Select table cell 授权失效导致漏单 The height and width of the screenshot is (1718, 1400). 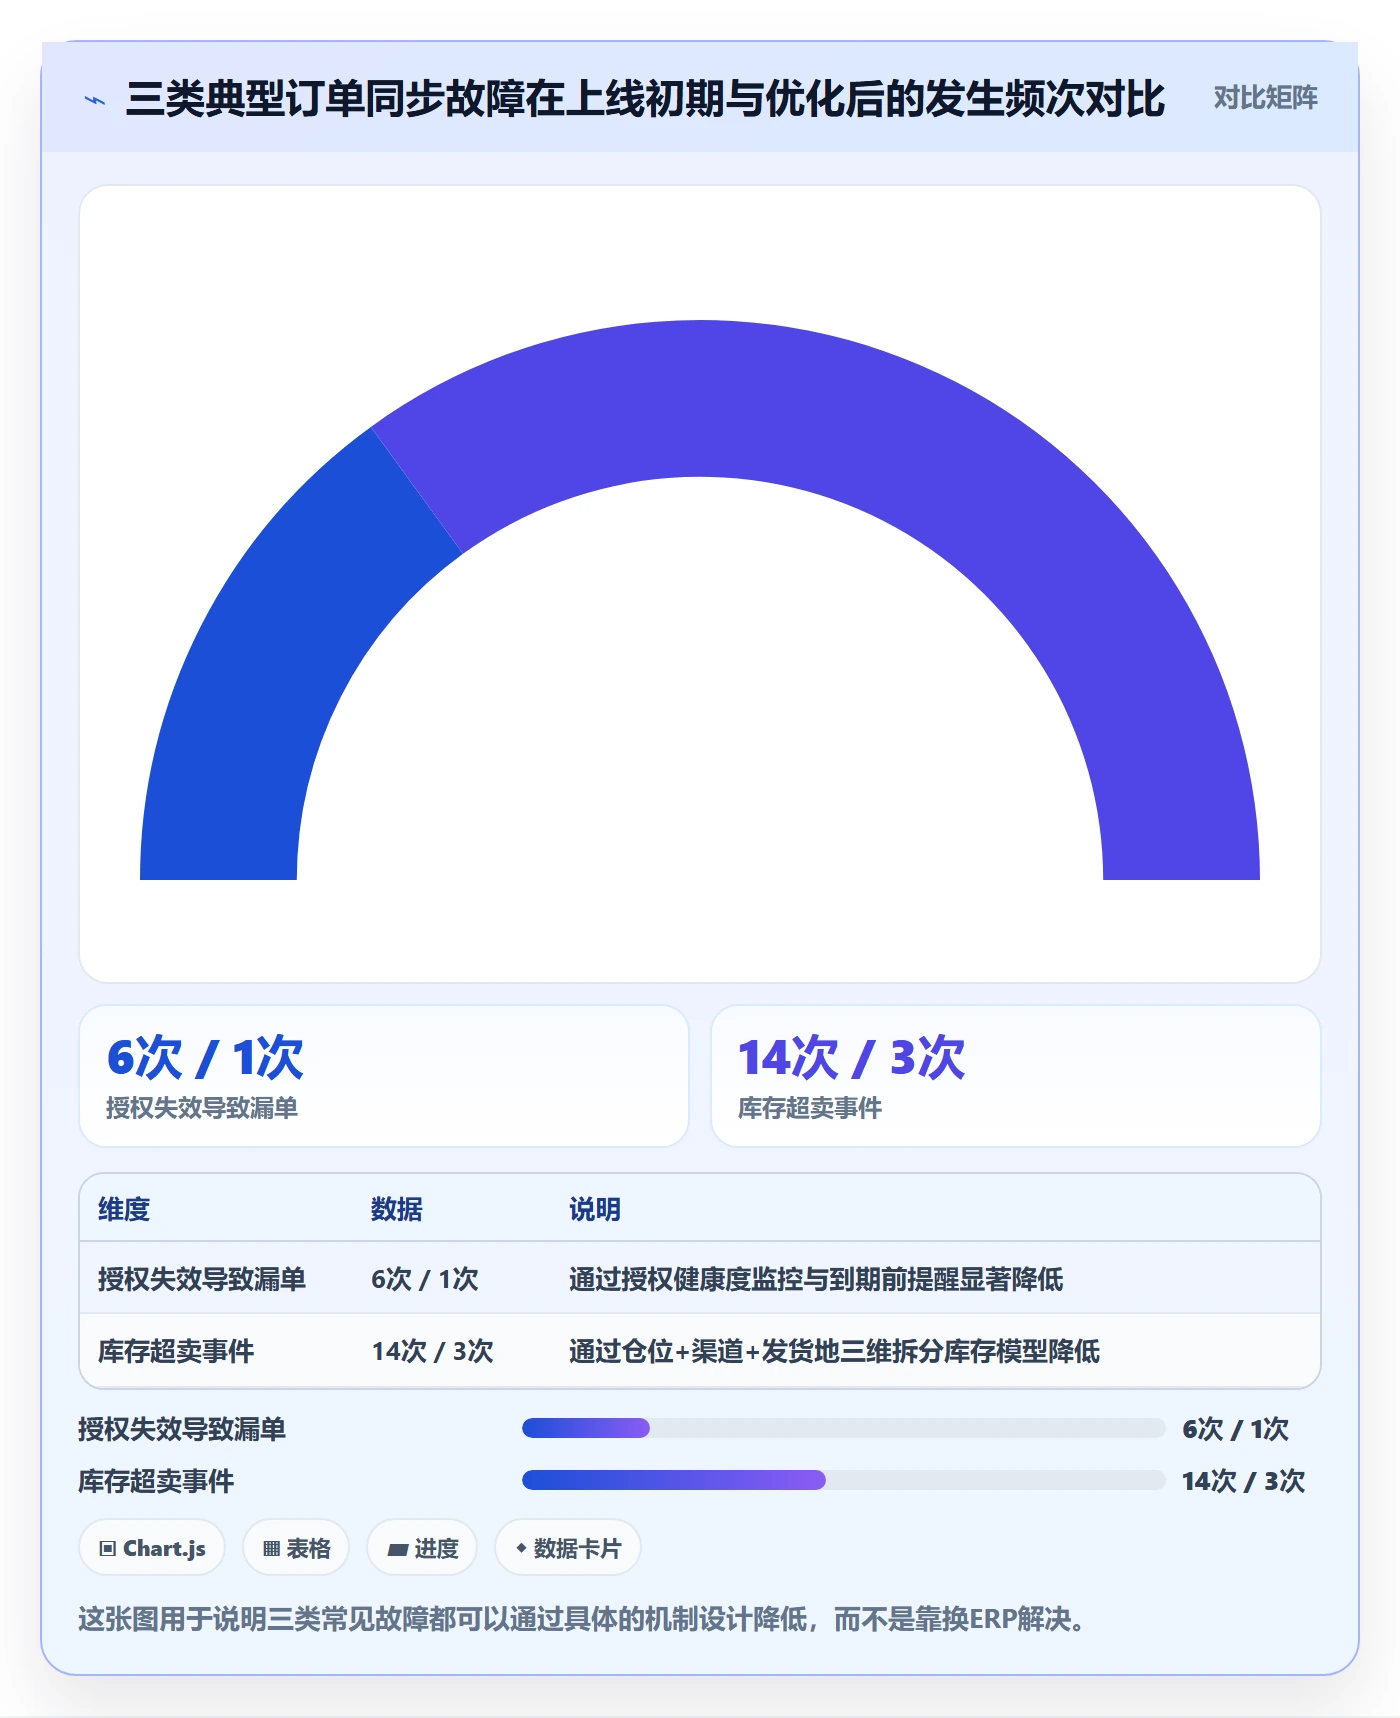(x=202, y=1279)
